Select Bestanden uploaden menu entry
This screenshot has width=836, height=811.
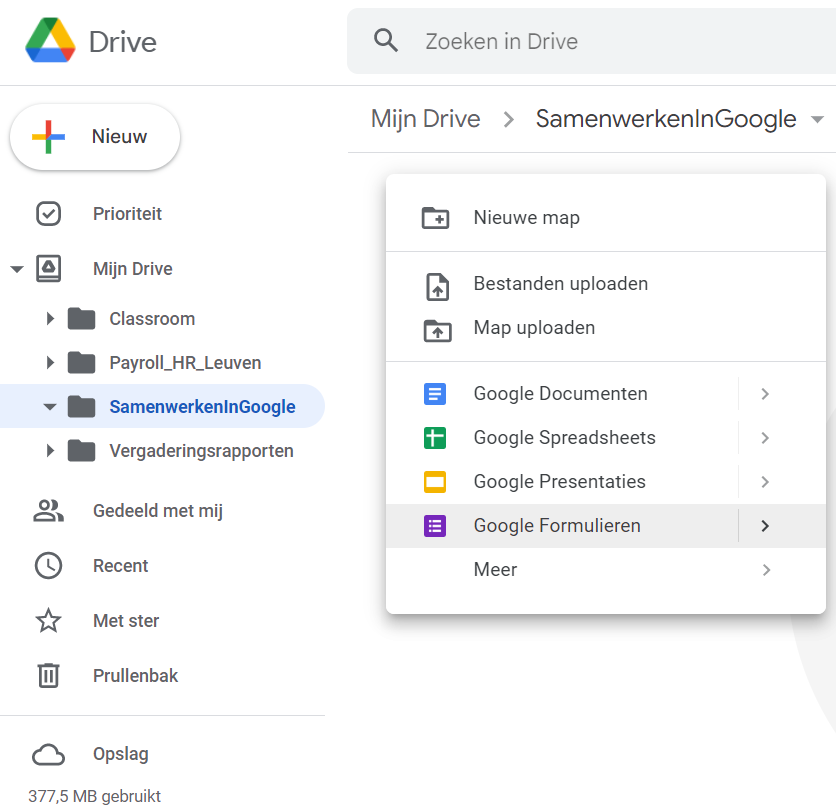(x=606, y=284)
